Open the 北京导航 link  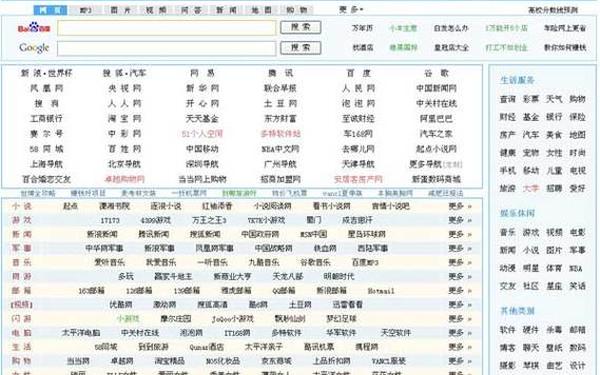click(124, 164)
